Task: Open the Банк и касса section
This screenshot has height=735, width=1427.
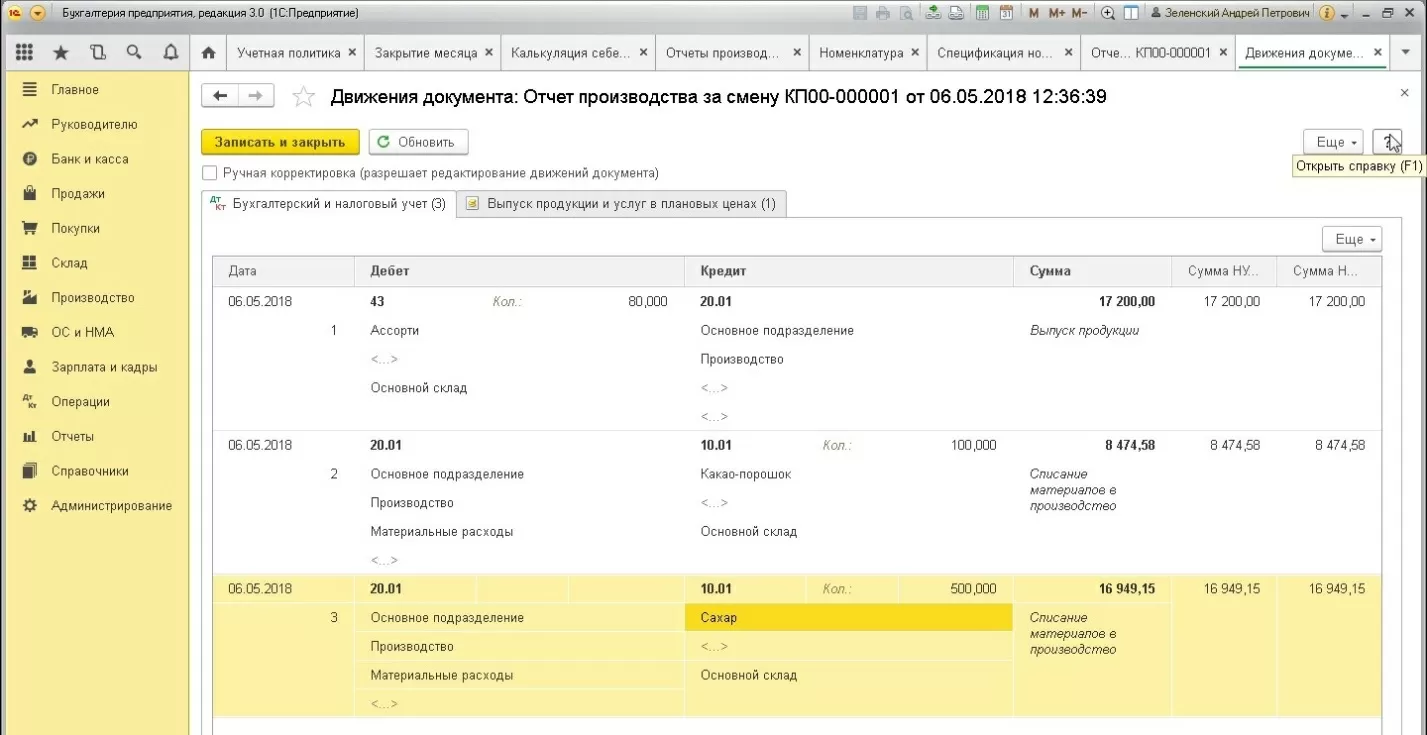Action: click(x=90, y=159)
